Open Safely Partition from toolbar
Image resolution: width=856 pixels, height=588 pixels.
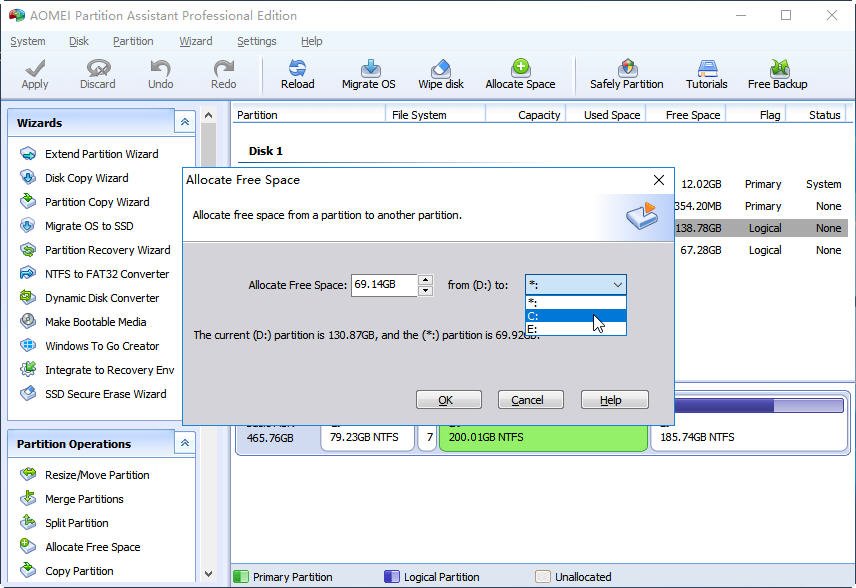627,74
